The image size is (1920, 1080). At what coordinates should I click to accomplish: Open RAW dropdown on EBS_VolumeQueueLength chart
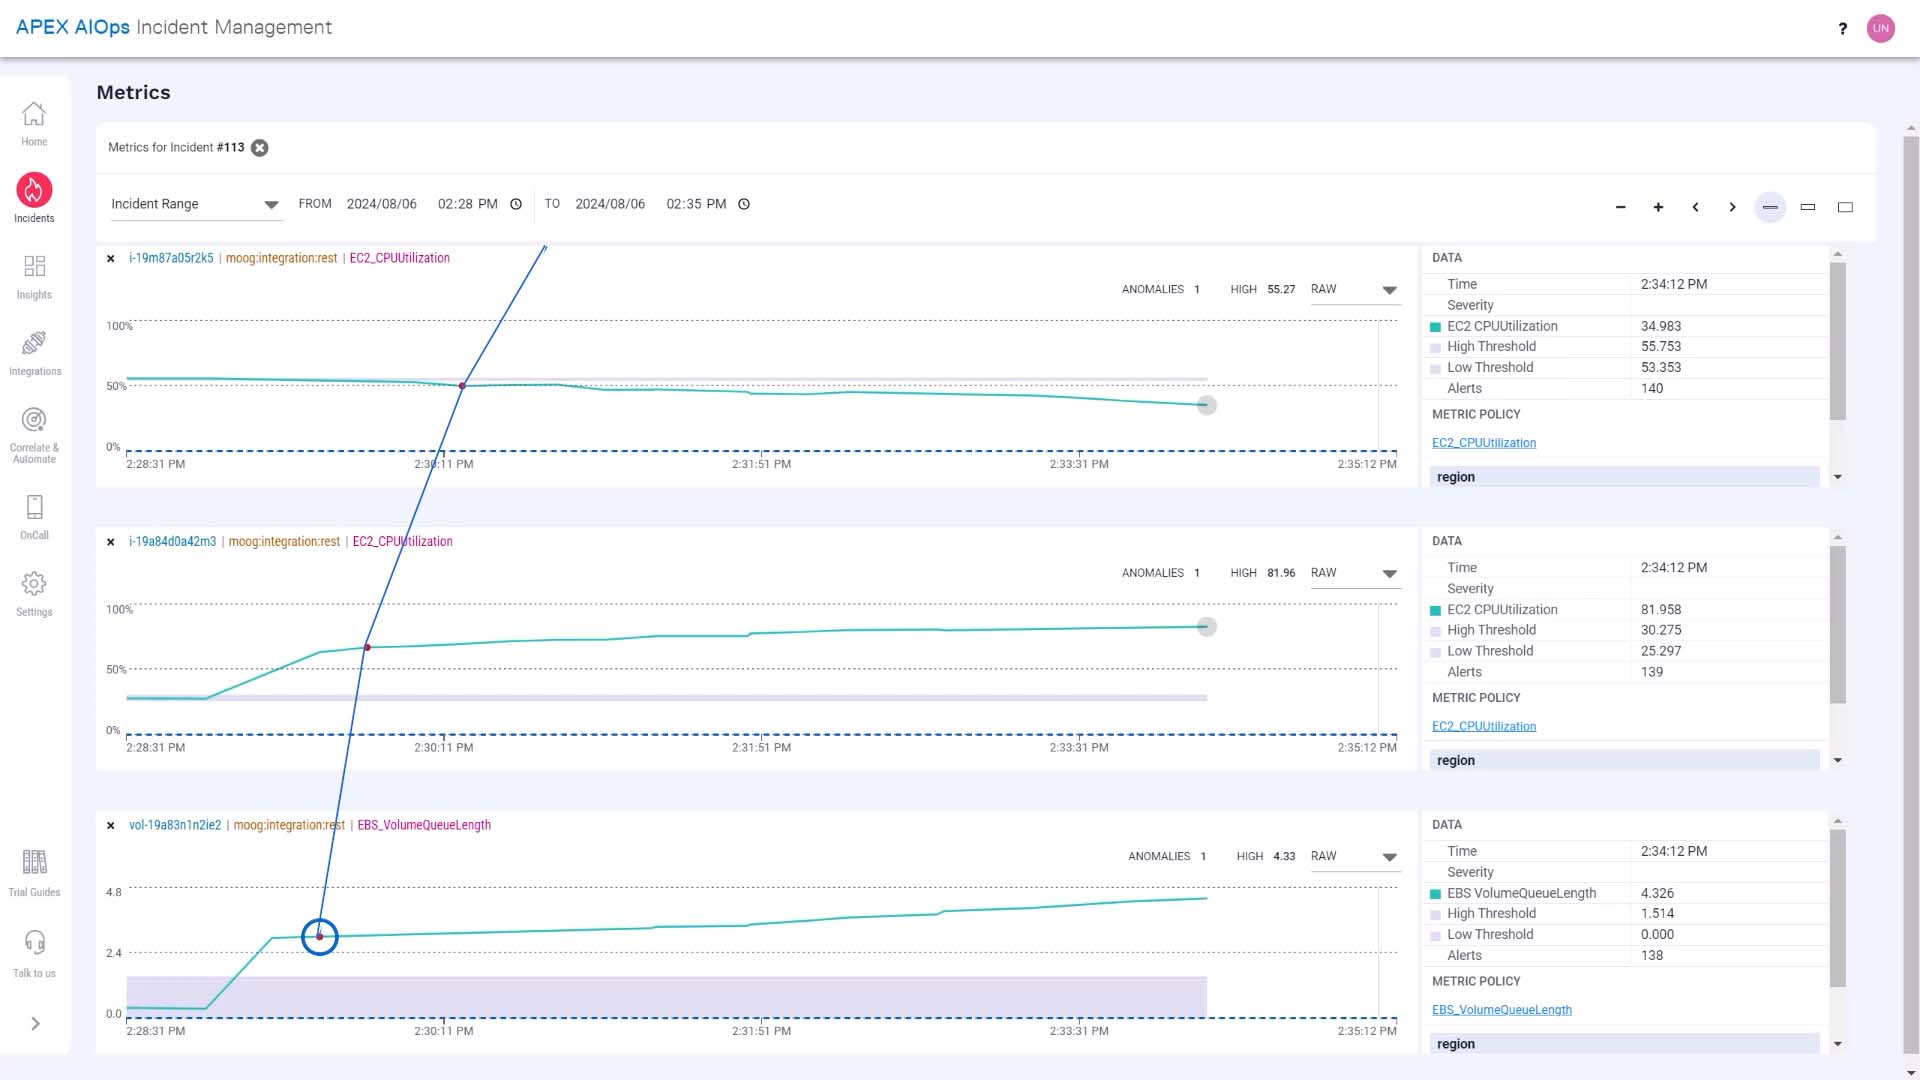(x=1355, y=857)
